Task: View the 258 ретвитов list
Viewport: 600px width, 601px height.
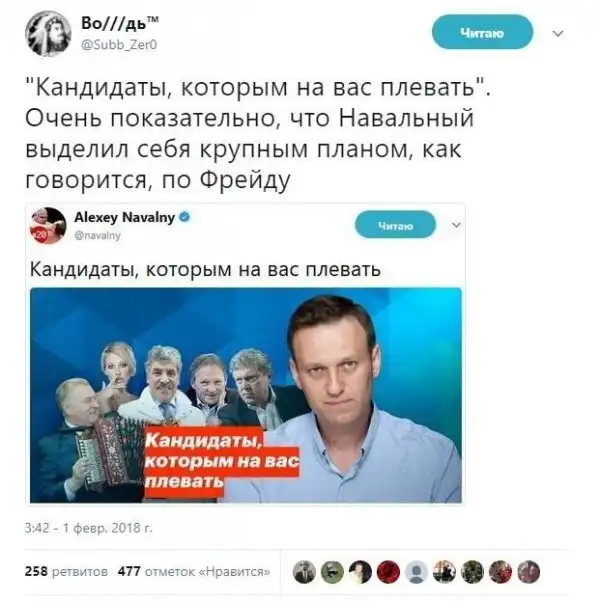Action: coord(66,571)
